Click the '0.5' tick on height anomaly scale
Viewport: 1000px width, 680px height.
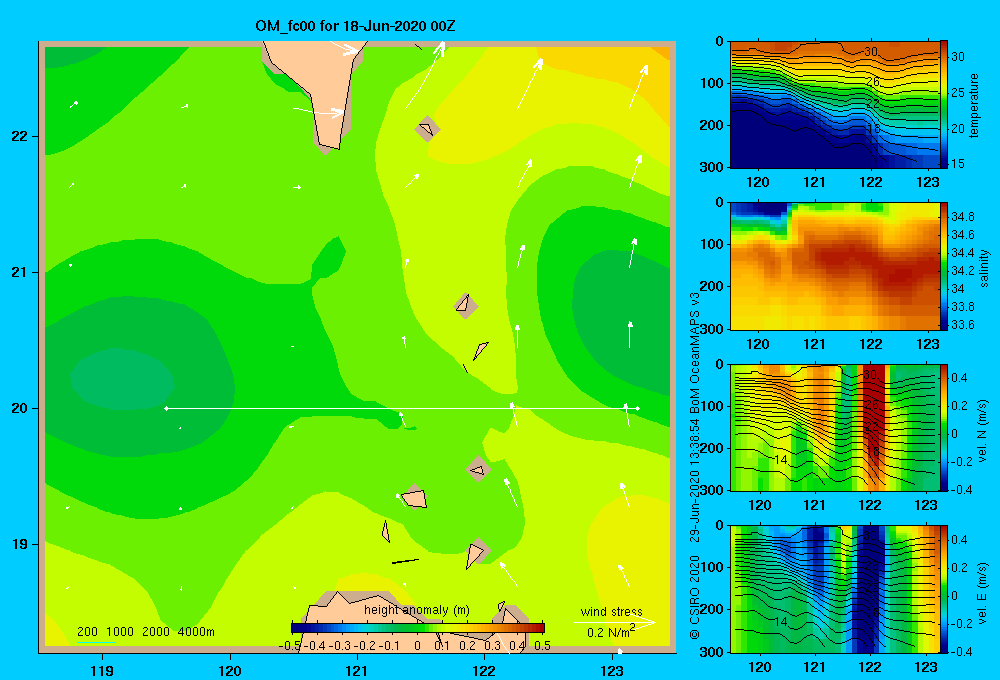click(542, 646)
